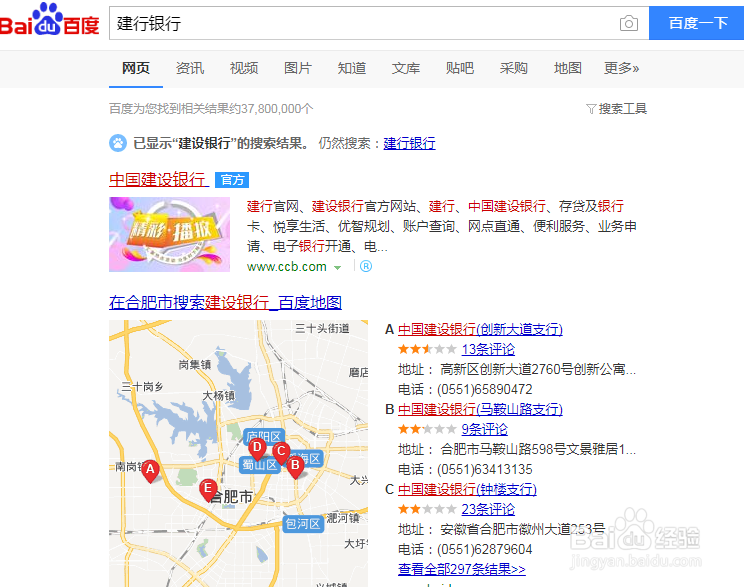Click 查看全部297条结果>> link
Screen dimensions: 744x587
[x=462, y=569]
